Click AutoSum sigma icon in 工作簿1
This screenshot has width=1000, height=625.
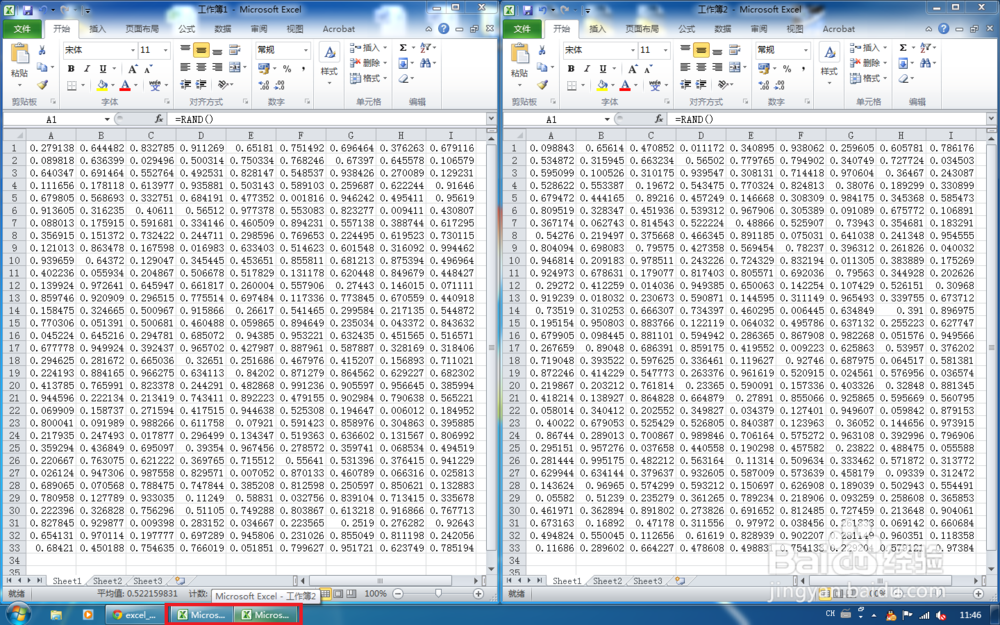[x=403, y=48]
